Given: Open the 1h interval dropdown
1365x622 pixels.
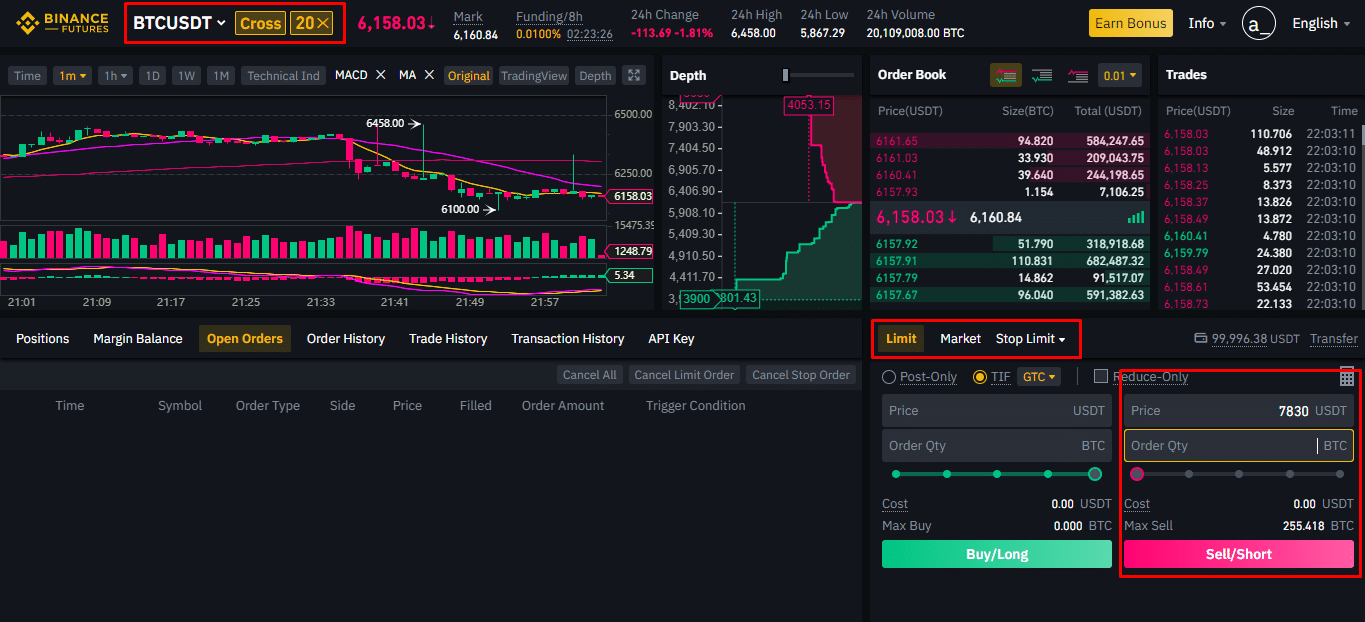Looking at the screenshot, I should pyautogui.click(x=116, y=75).
